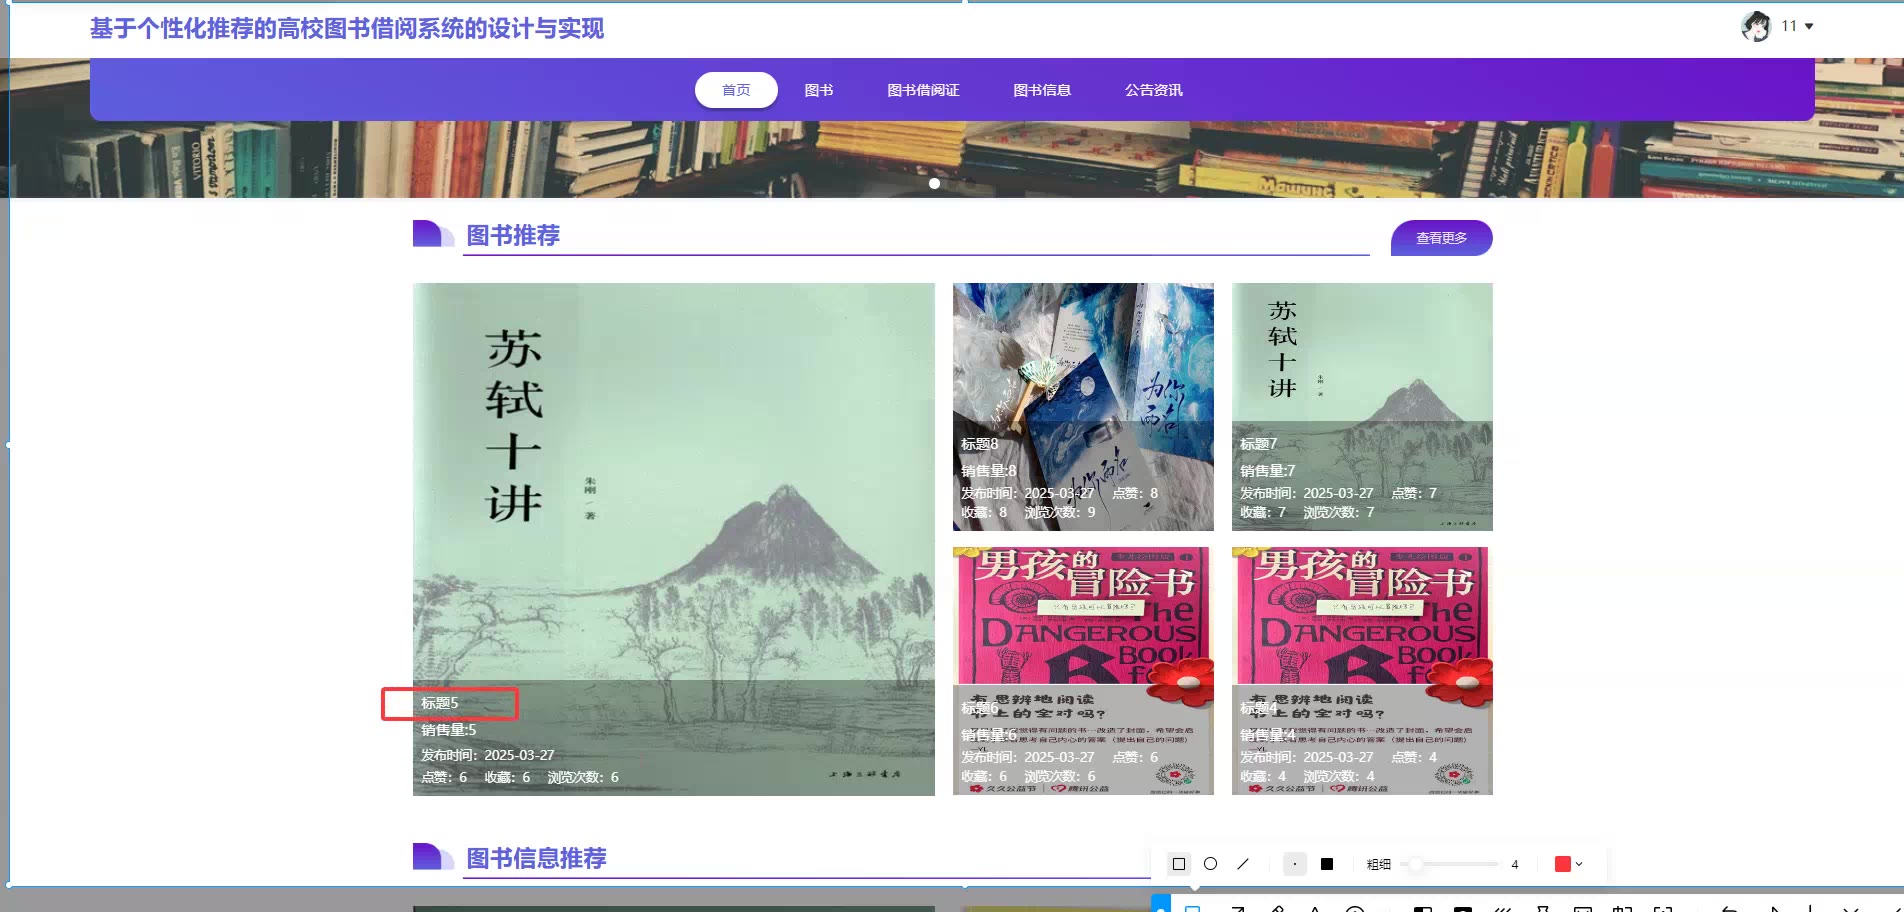Click the 标题5 book title text
The height and width of the screenshot is (912, 1904).
[440, 703]
